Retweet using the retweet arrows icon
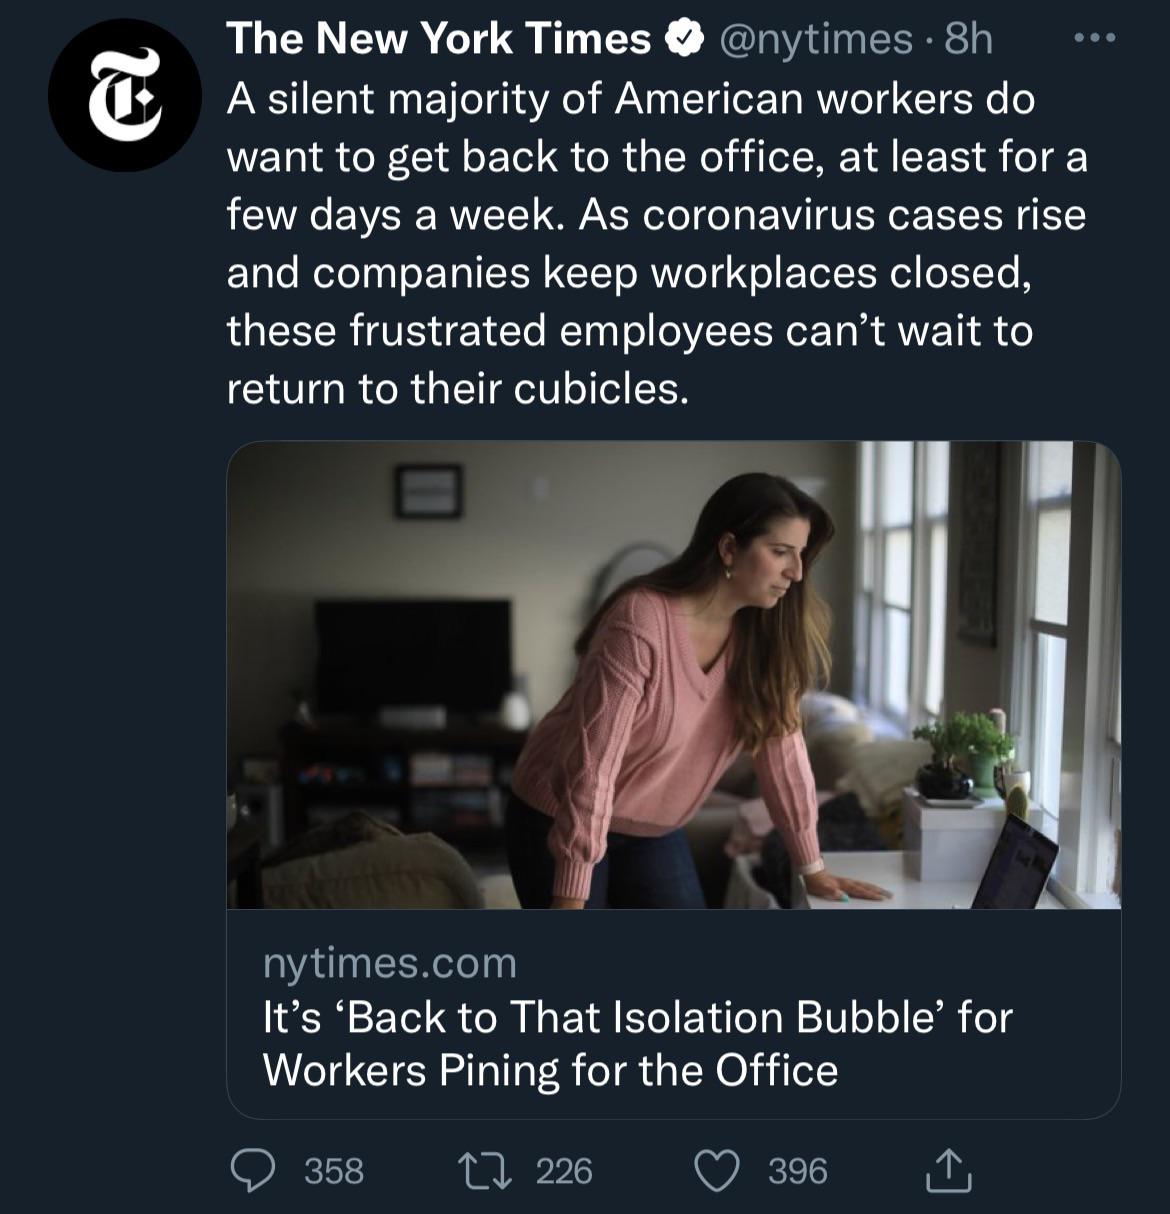The image size is (1170, 1214). point(485,1170)
